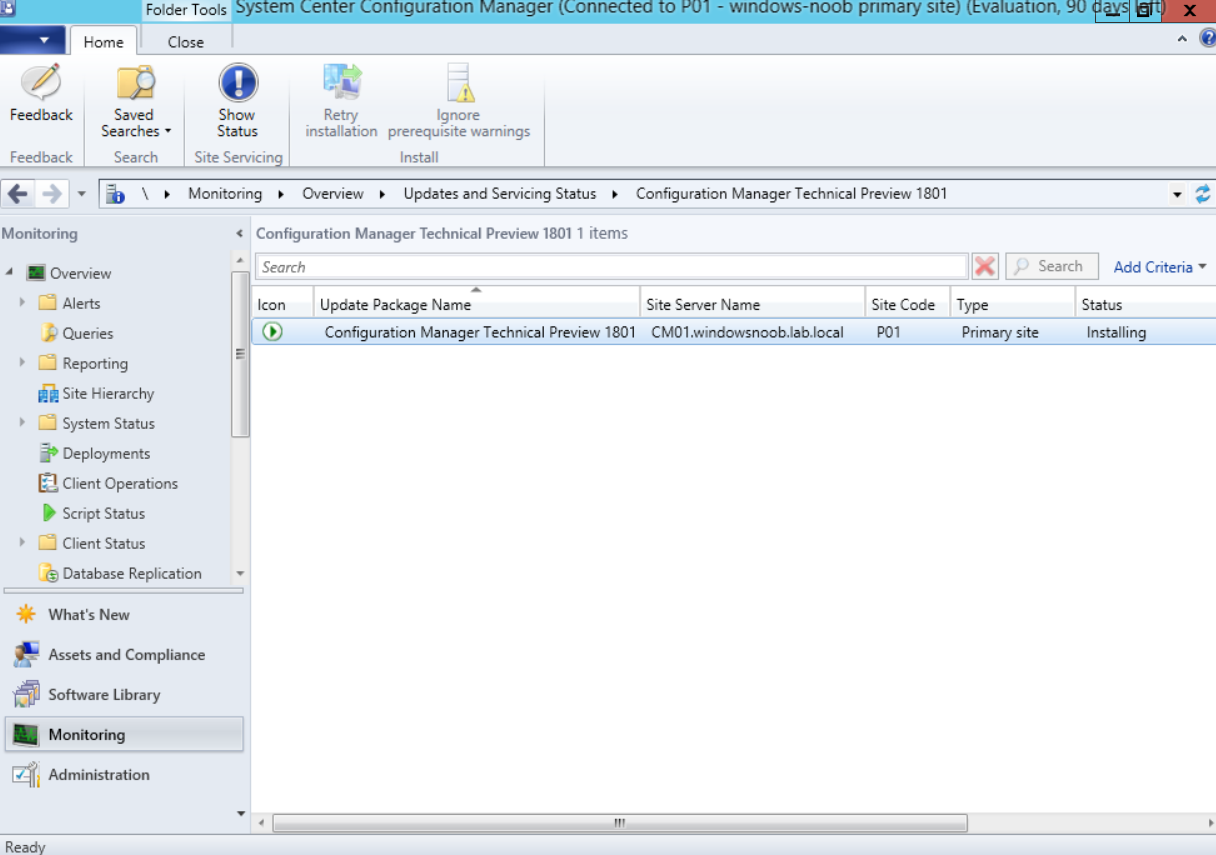Expand the Client Status tree node
This screenshot has width=1216, height=855.
[x=22, y=542]
